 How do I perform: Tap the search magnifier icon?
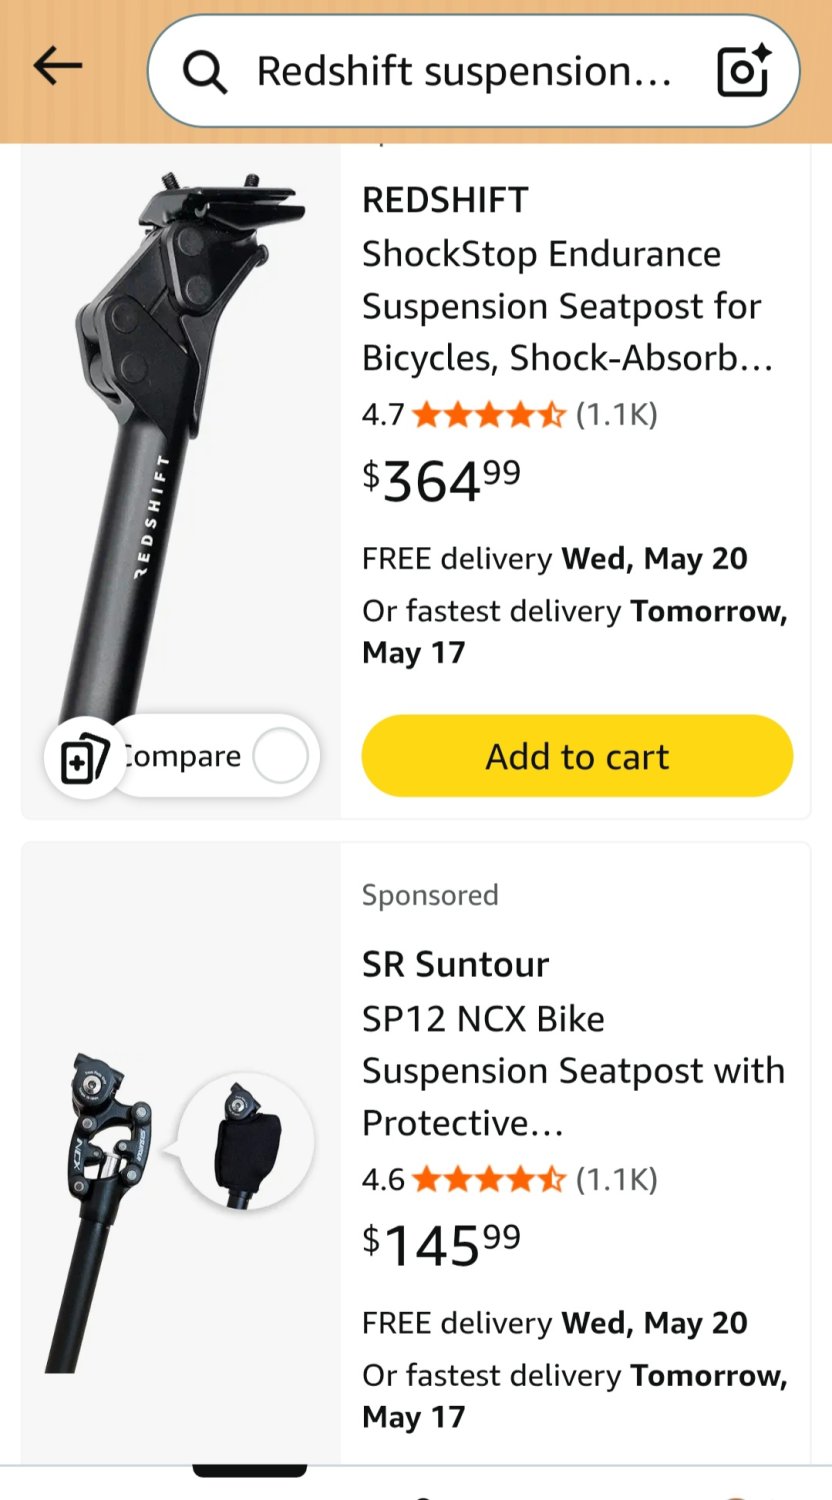click(x=205, y=72)
